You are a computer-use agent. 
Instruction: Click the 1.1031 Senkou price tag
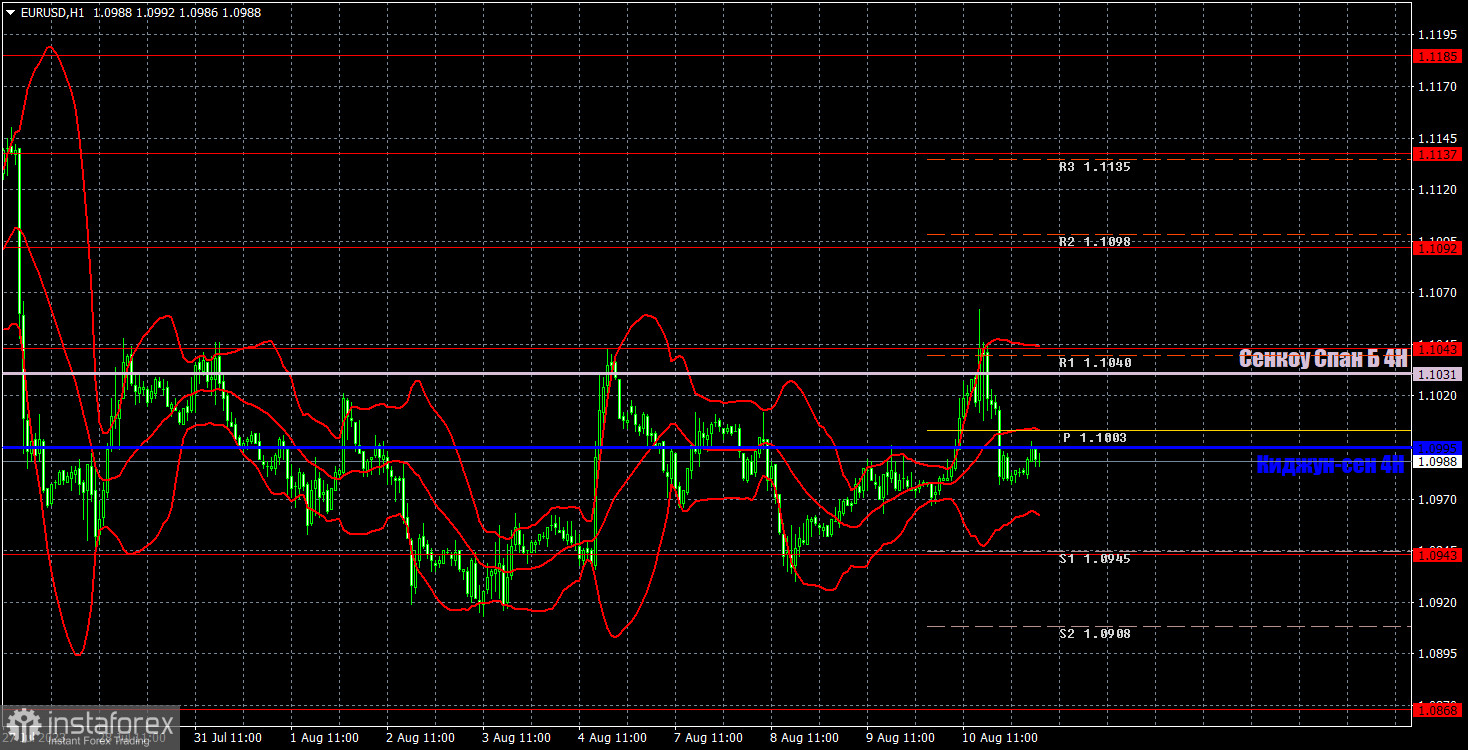pos(1438,373)
